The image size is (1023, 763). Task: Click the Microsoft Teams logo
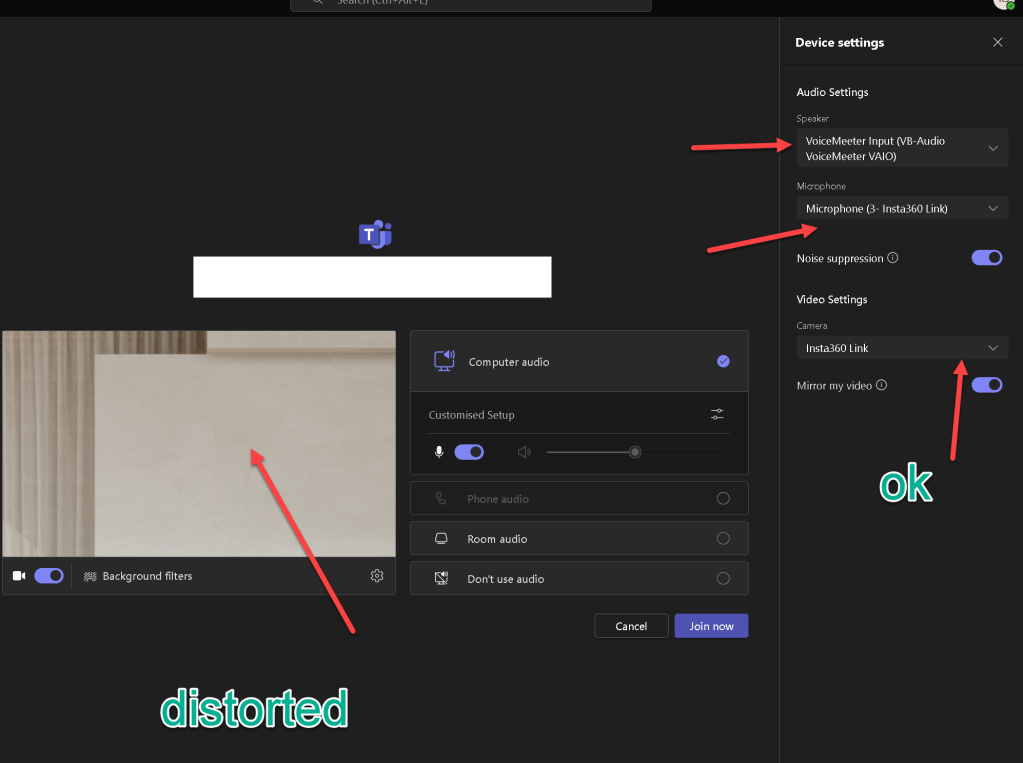pyautogui.click(x=375, y=234)
